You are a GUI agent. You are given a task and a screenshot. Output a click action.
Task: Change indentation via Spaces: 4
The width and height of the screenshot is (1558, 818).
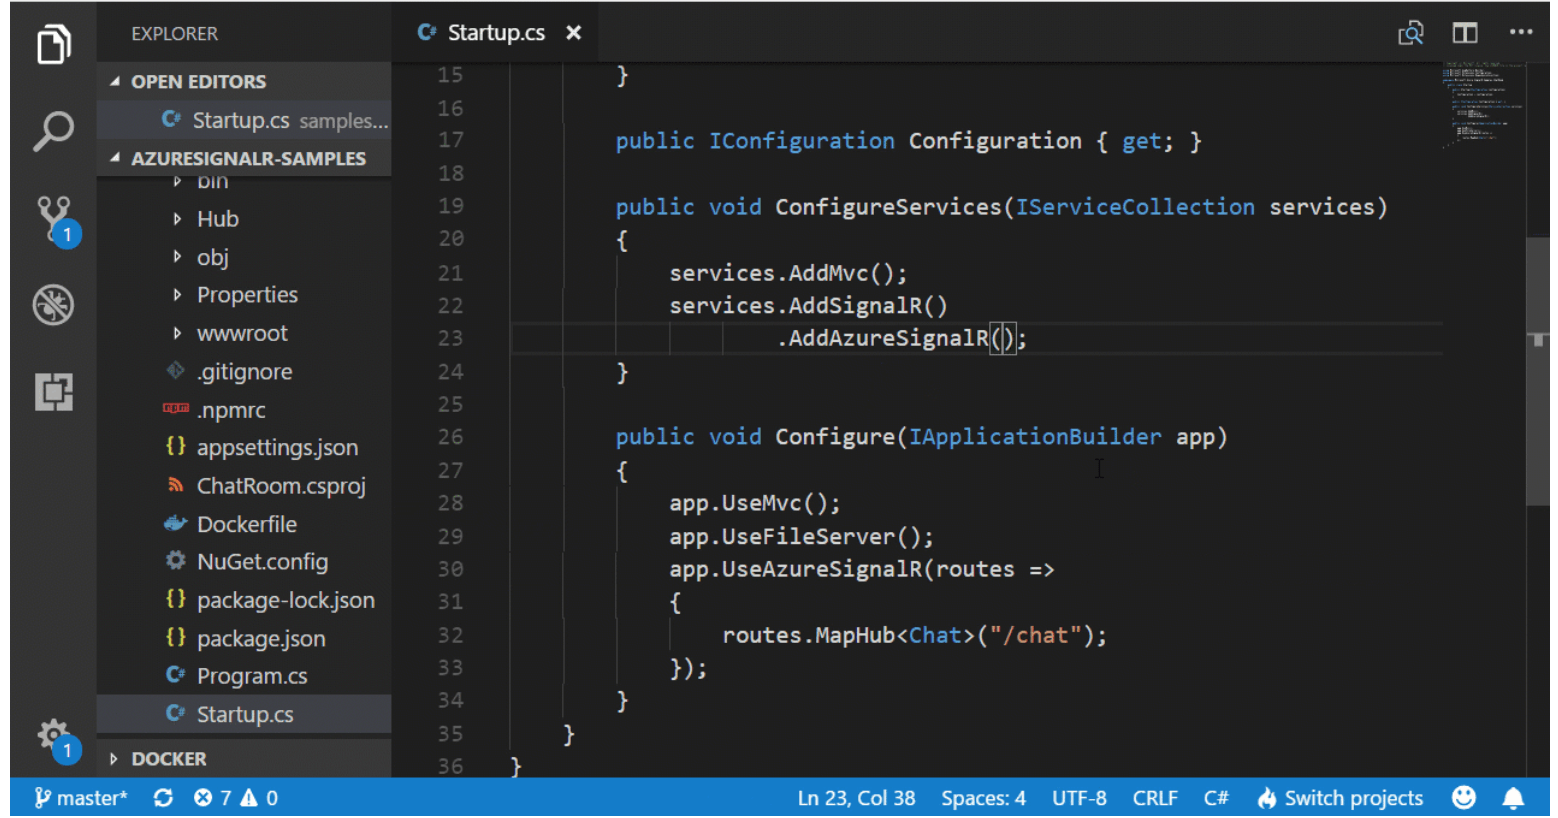pos(983,798)
